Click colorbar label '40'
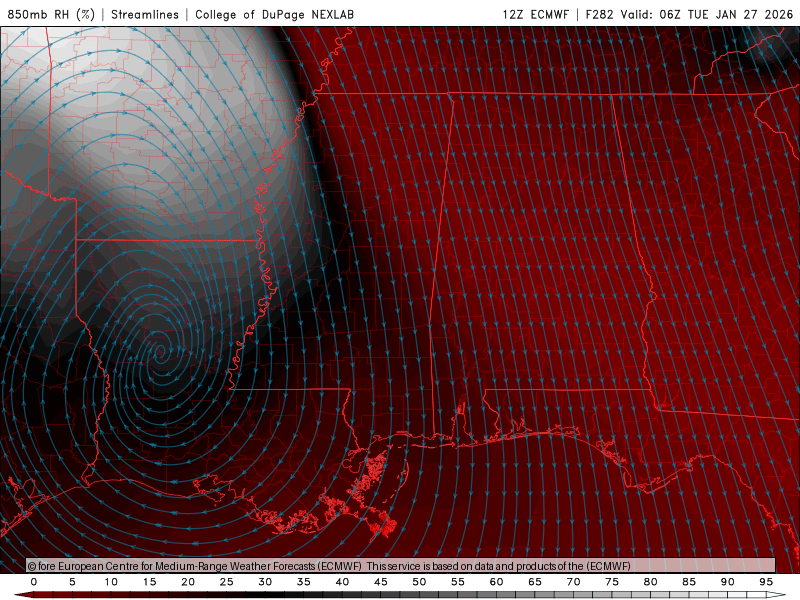The width and height of the screenshot is (800, 600). [342, 582]
